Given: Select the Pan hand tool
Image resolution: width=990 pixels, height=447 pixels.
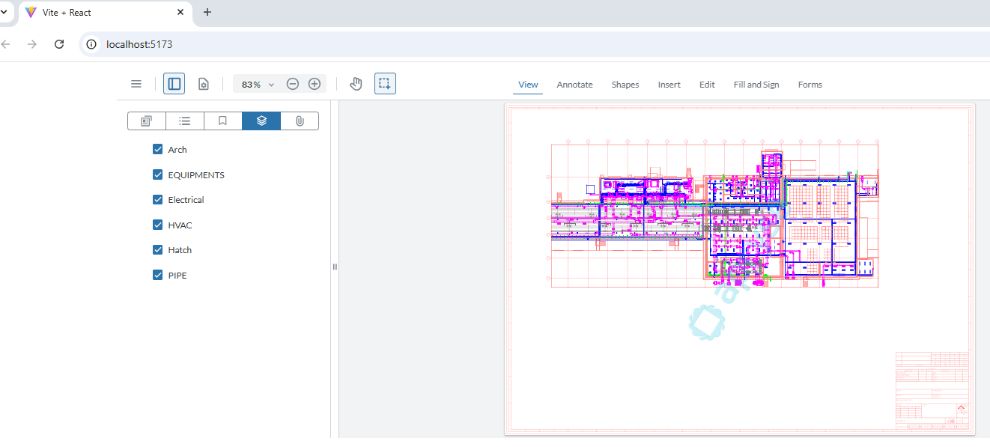Looking at the screenshot, I should [x=356, y=84].
